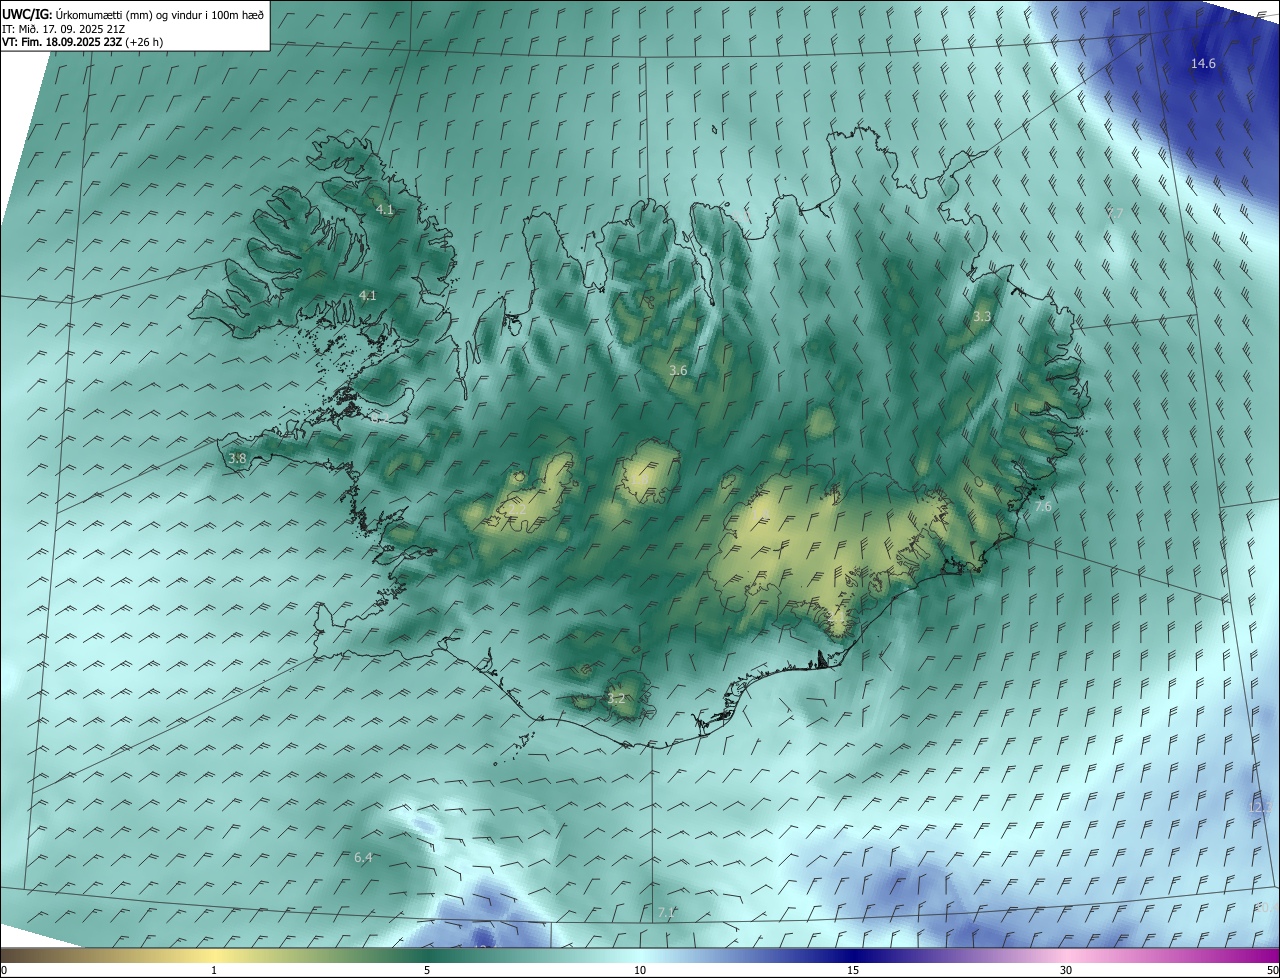
Task: Click the '5' tick on the color scale
Action: [x=427, y=970]
